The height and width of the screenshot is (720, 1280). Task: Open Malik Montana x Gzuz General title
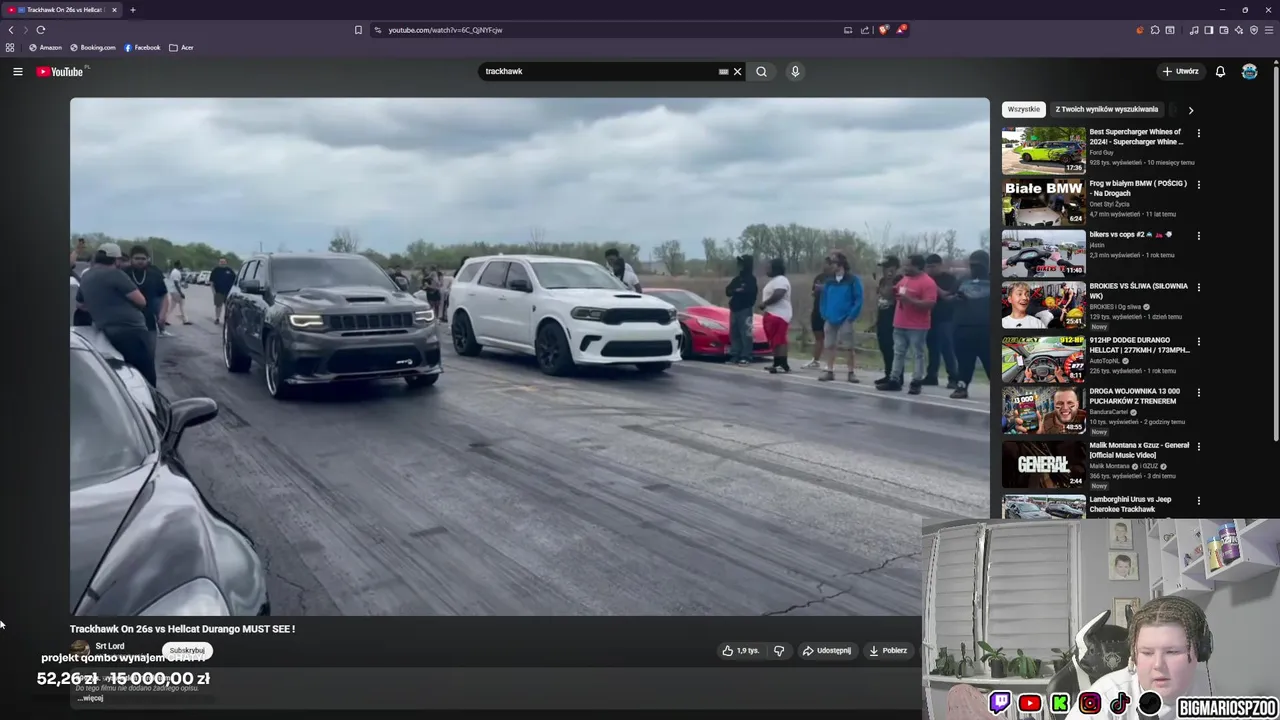point(1138,450)
